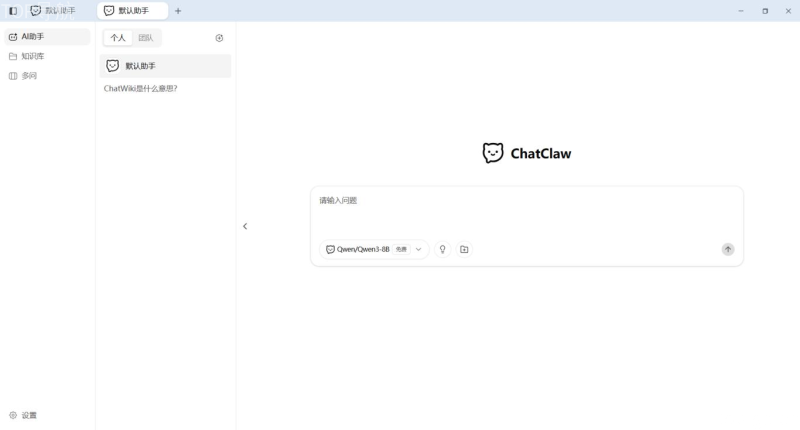
Task: Open conversation ChatWiki是什么意思?
Action: click(140, 89)
